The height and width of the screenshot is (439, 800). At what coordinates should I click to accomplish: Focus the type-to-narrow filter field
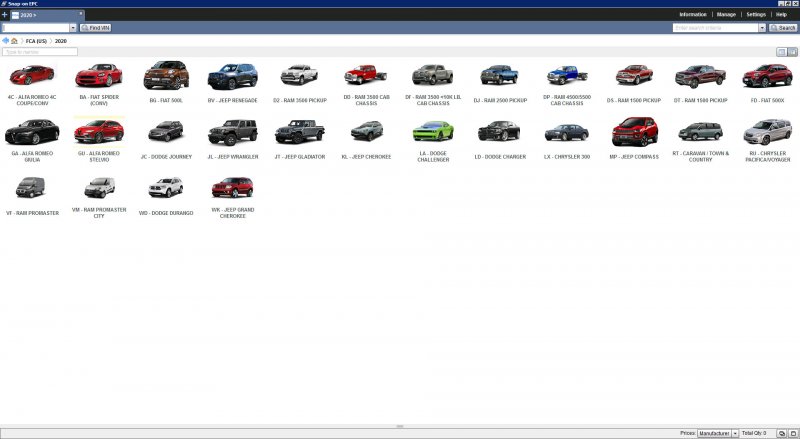[x=40, y=52]
